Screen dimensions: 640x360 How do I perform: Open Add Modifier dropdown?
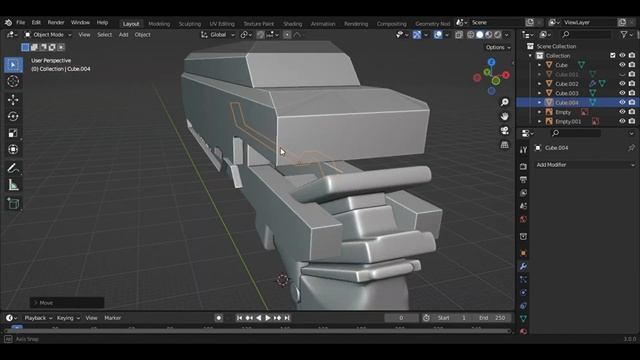coord(585,165)
